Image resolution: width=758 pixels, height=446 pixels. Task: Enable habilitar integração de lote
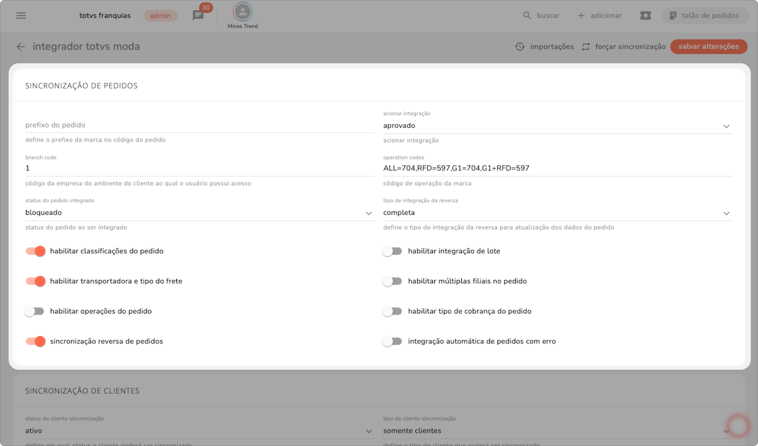point(392,251)
